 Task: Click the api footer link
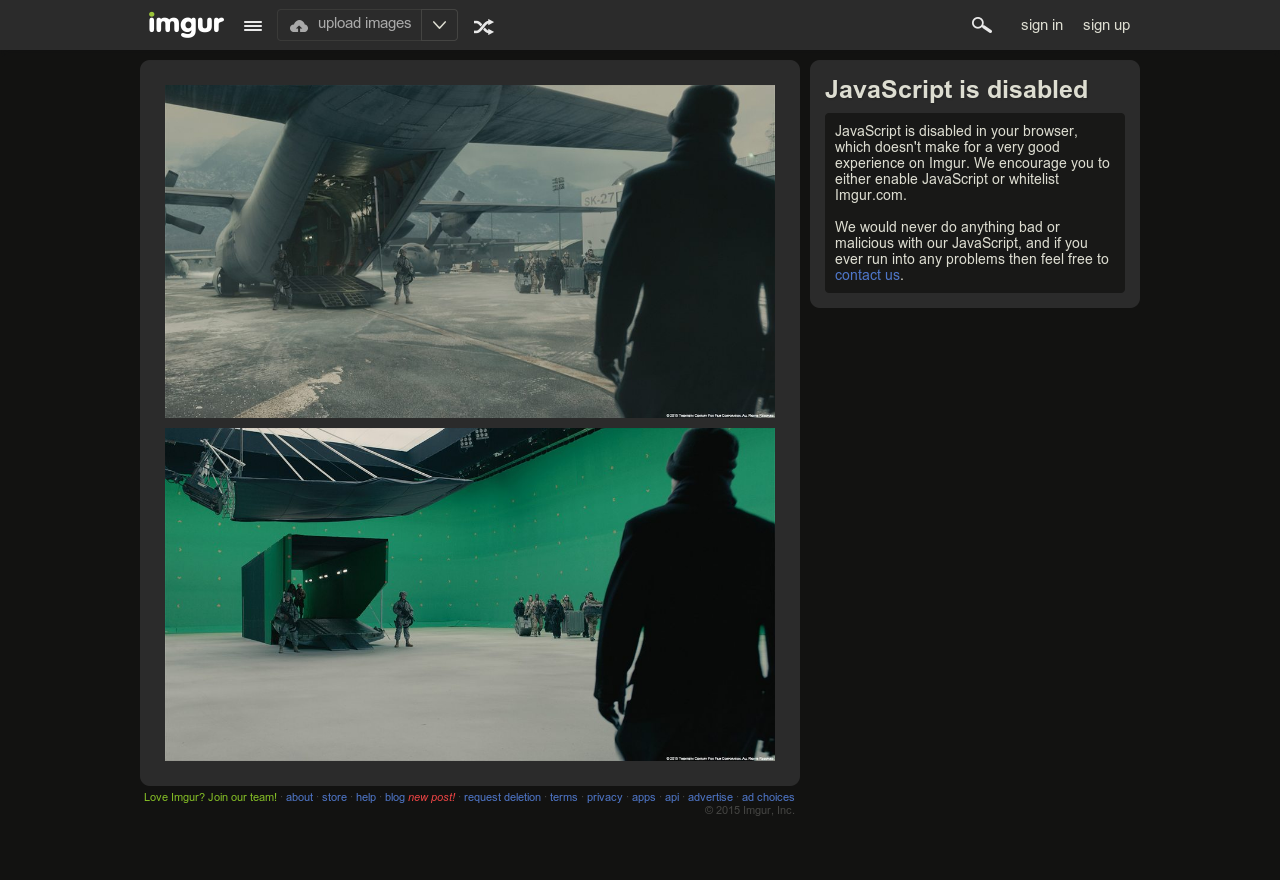pyautogui.click(x=672, y=797)
